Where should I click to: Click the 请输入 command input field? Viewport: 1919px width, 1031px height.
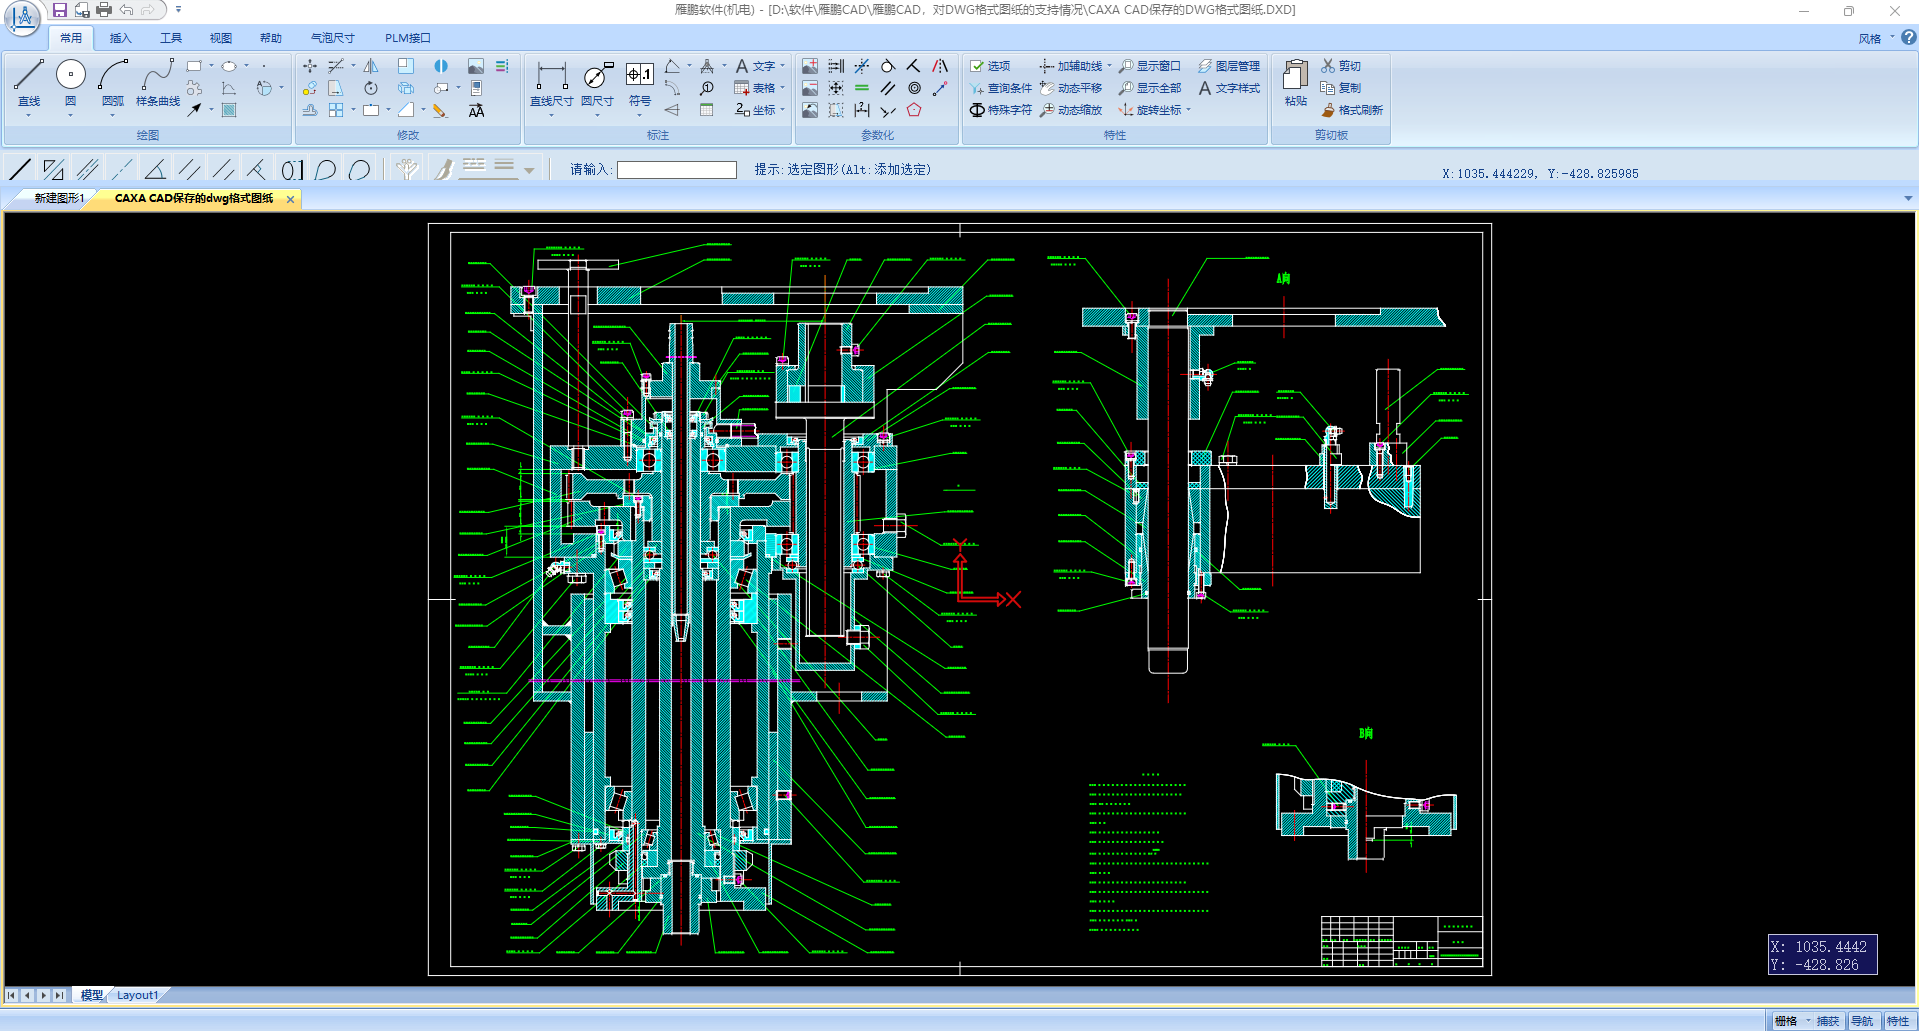tap(677, 170)
